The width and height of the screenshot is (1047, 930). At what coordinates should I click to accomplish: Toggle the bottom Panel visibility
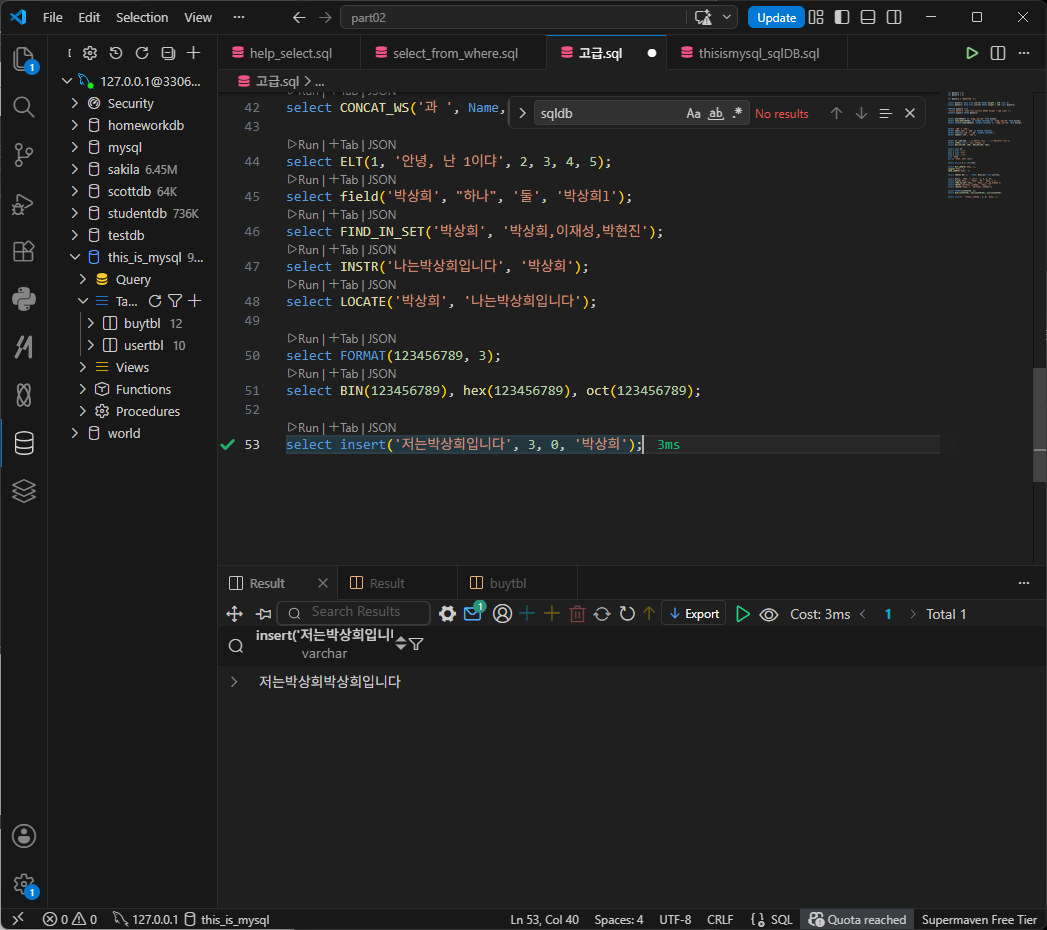(868, 17)
